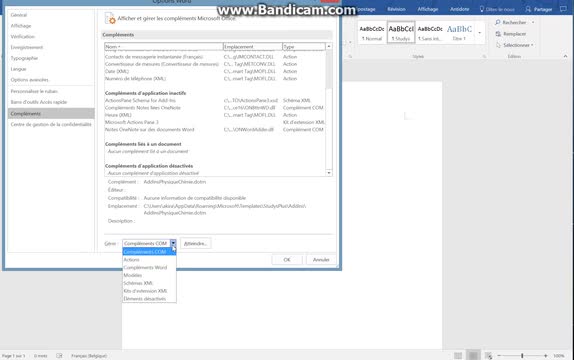
Task: Select the Compléments Notes liées OneNote row
Action: [x=215, y=108]
